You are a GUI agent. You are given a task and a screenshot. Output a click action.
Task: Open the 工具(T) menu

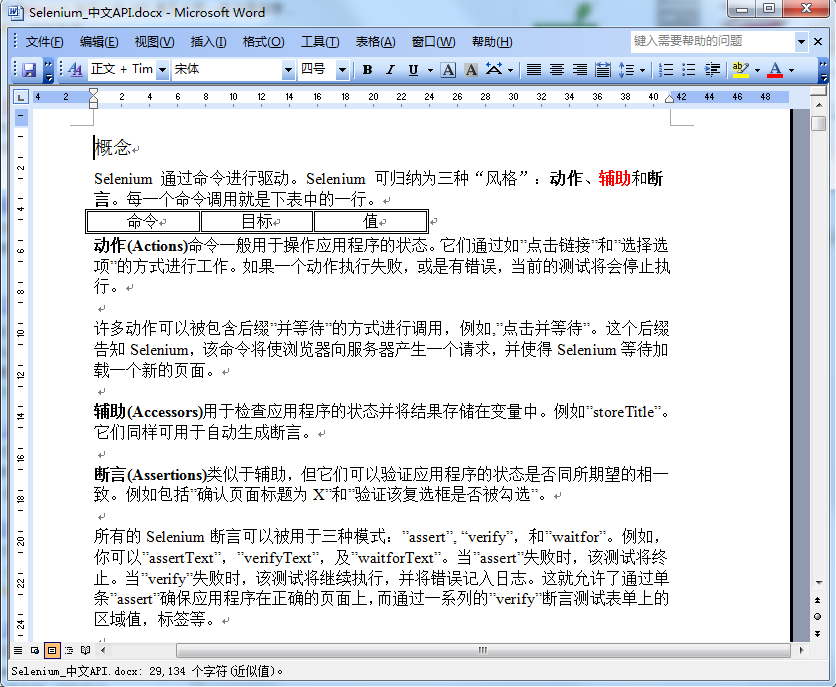[320, 42]
